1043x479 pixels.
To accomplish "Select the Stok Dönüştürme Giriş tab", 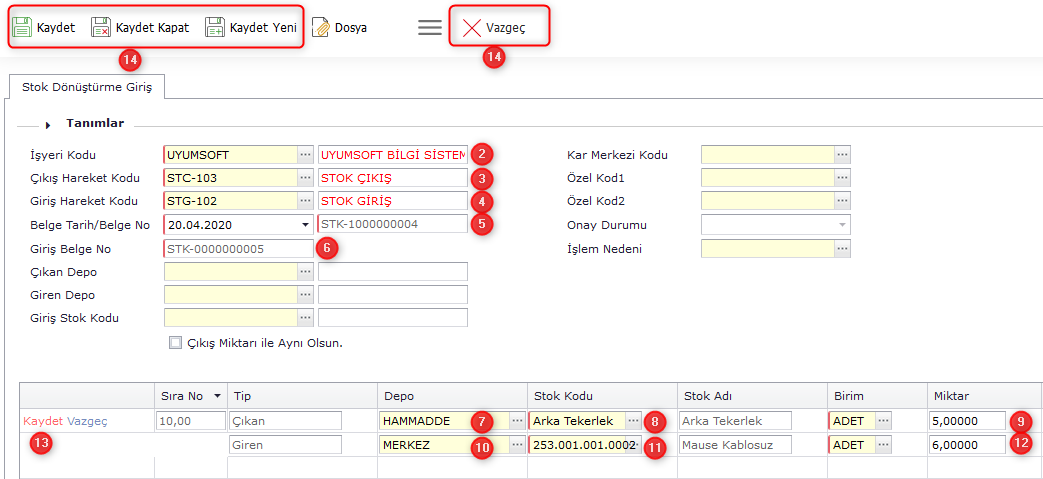I will point(87,87).
